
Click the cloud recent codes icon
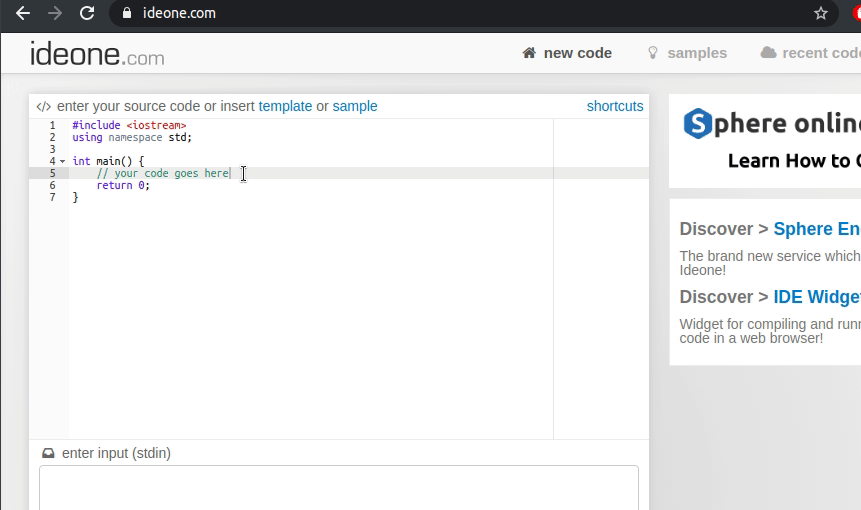[768, 53]
